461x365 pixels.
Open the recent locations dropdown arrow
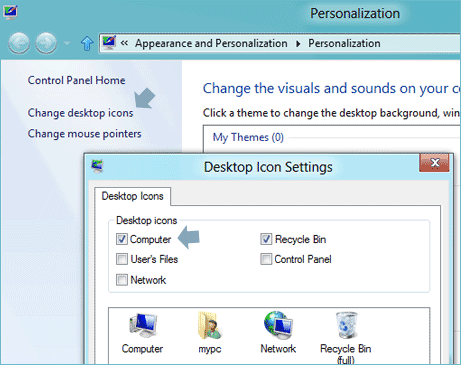coord(67,43)
